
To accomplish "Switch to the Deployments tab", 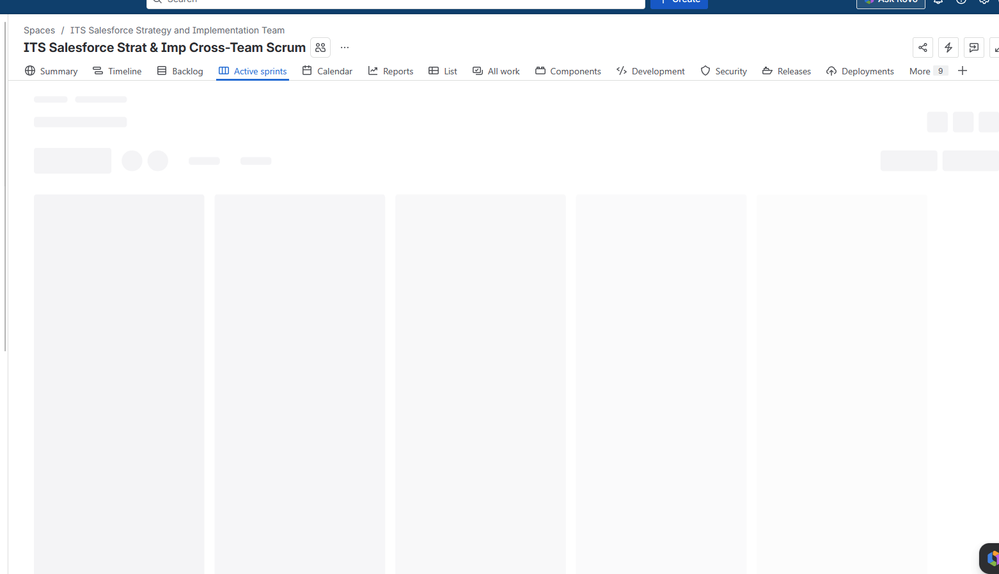I will [859, 71].
